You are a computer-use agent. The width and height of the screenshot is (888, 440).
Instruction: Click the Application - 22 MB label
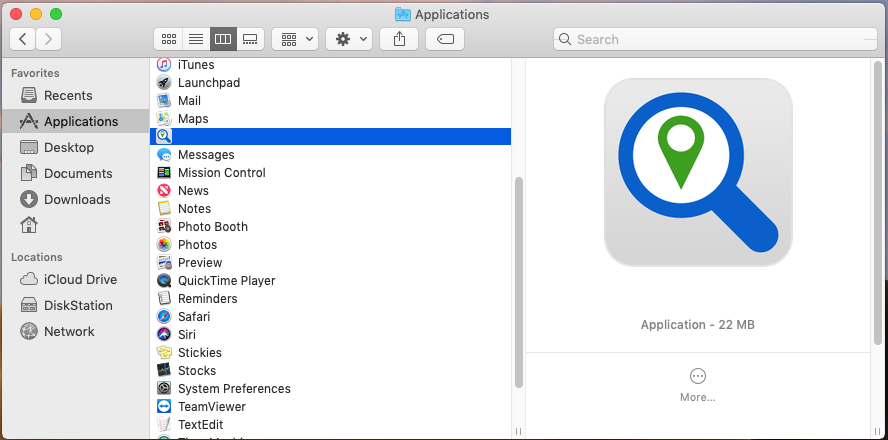(698, 325)
